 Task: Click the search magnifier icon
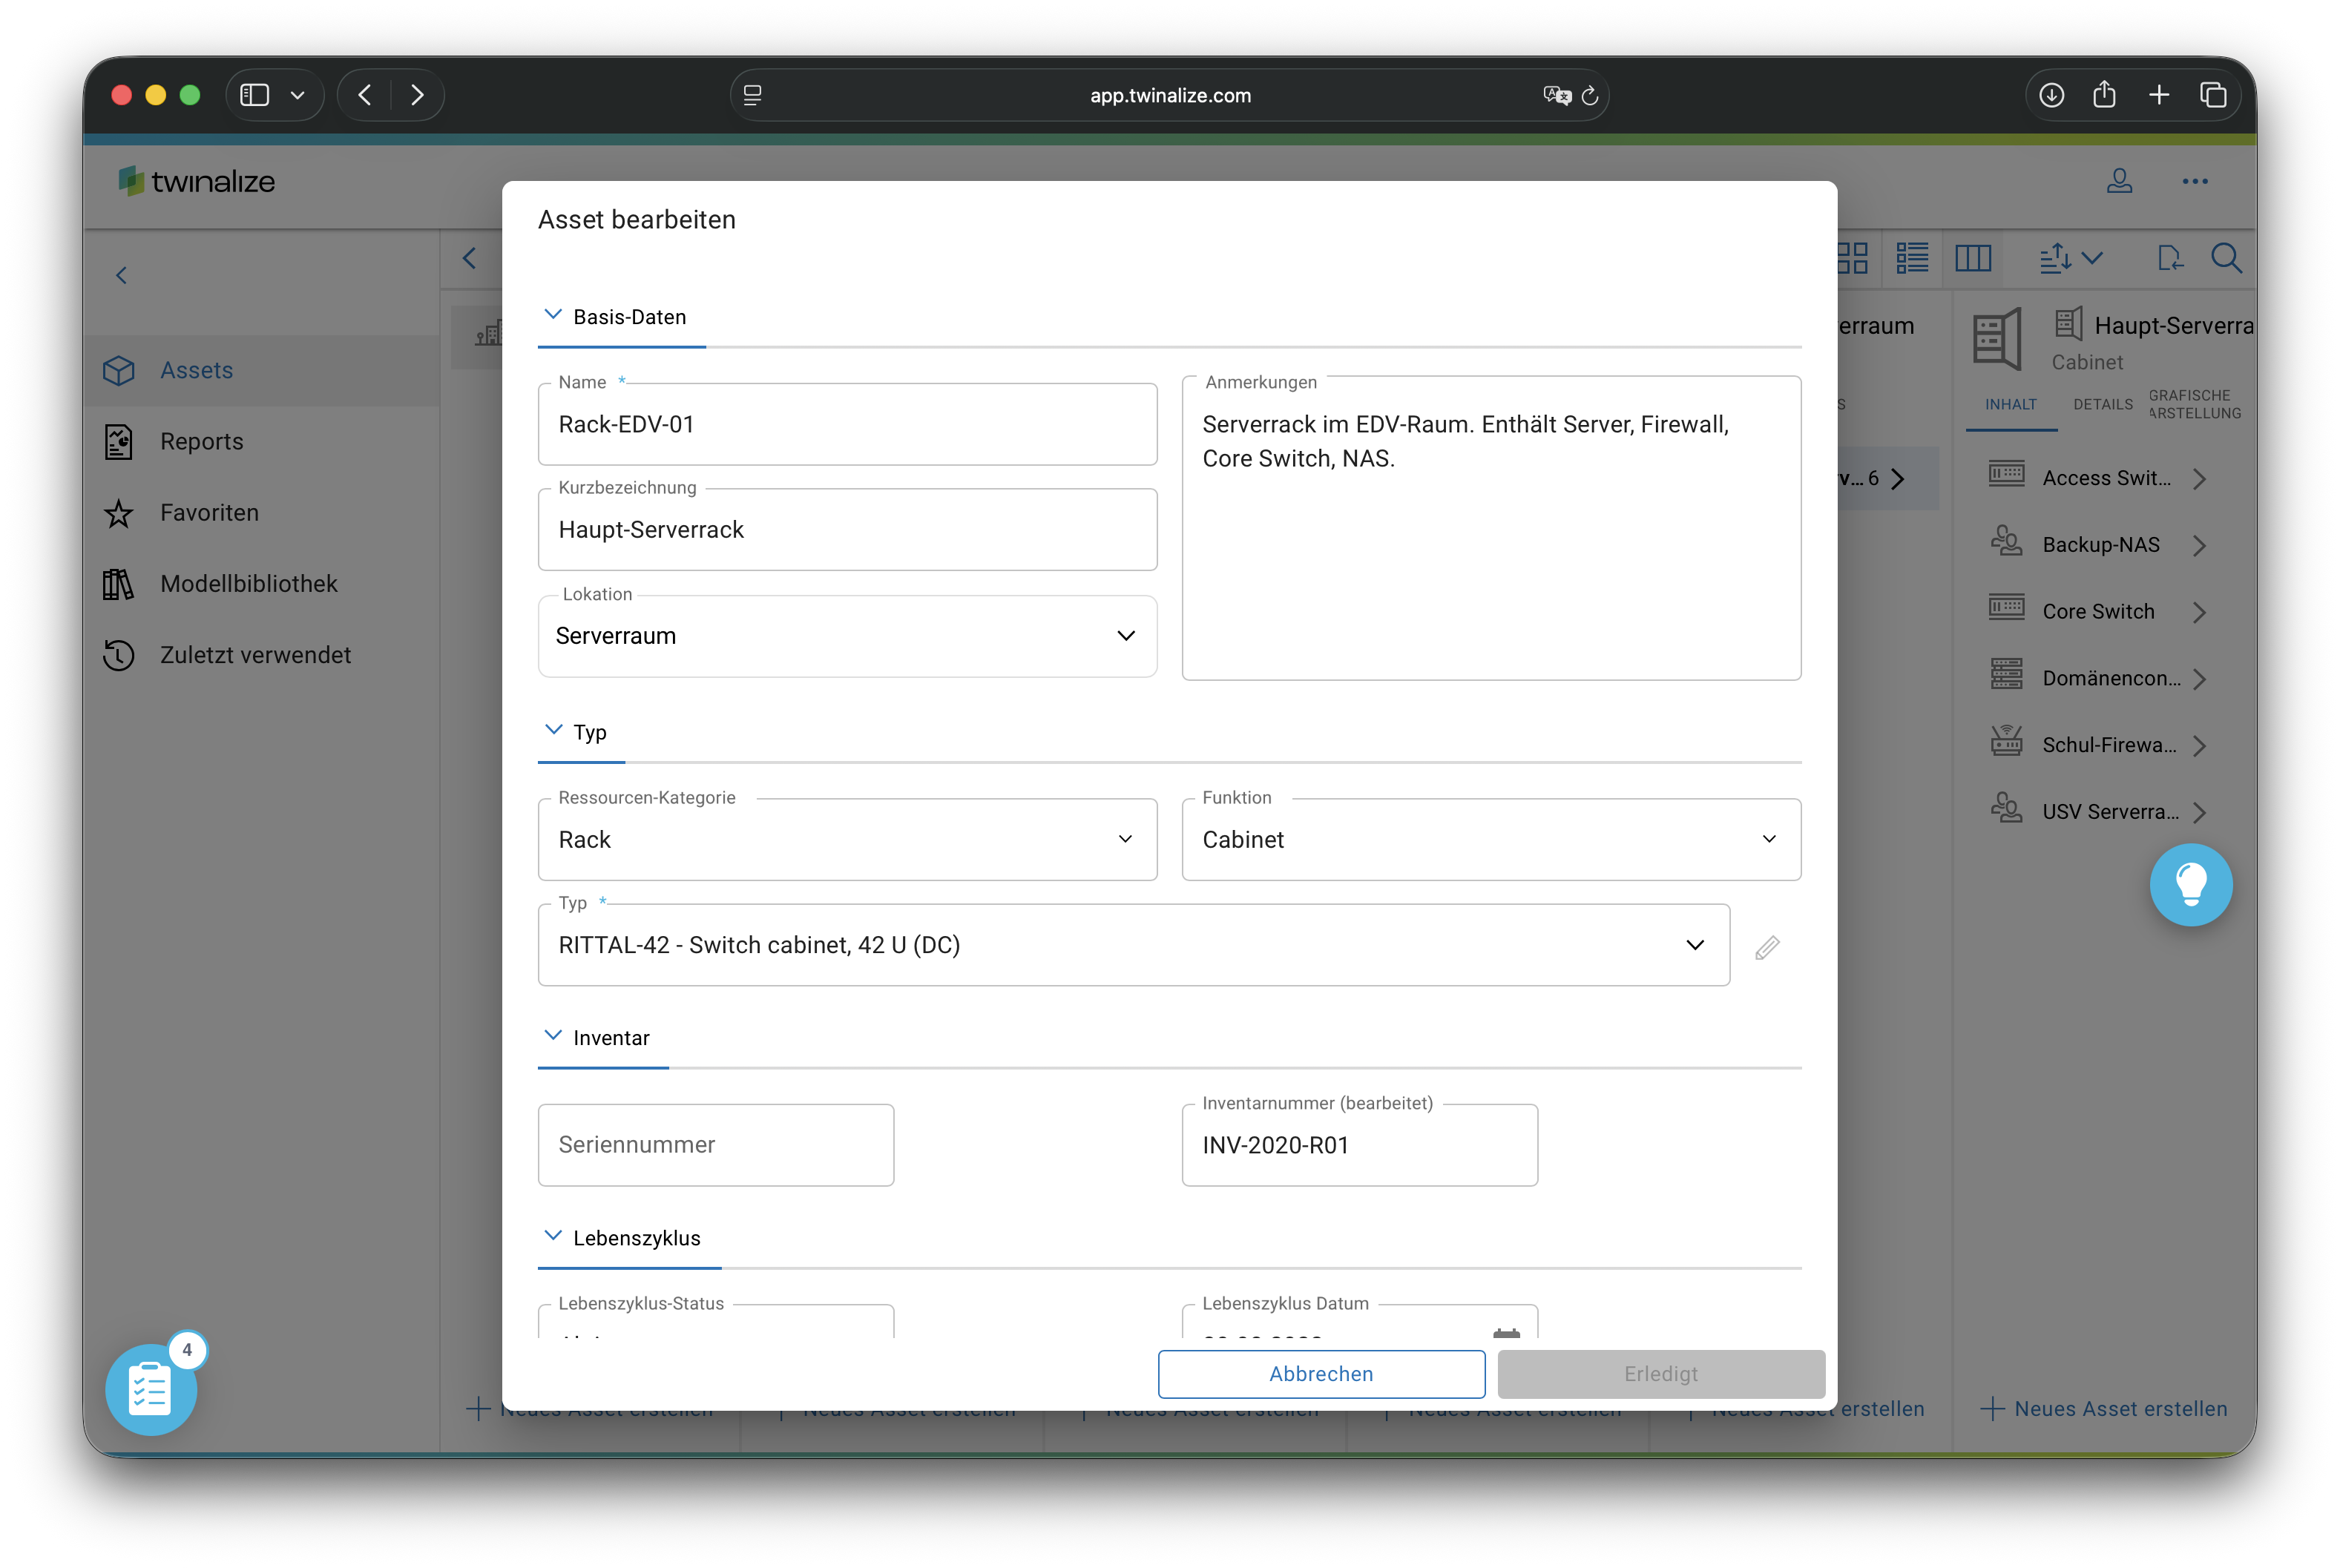click(2225, 259)
